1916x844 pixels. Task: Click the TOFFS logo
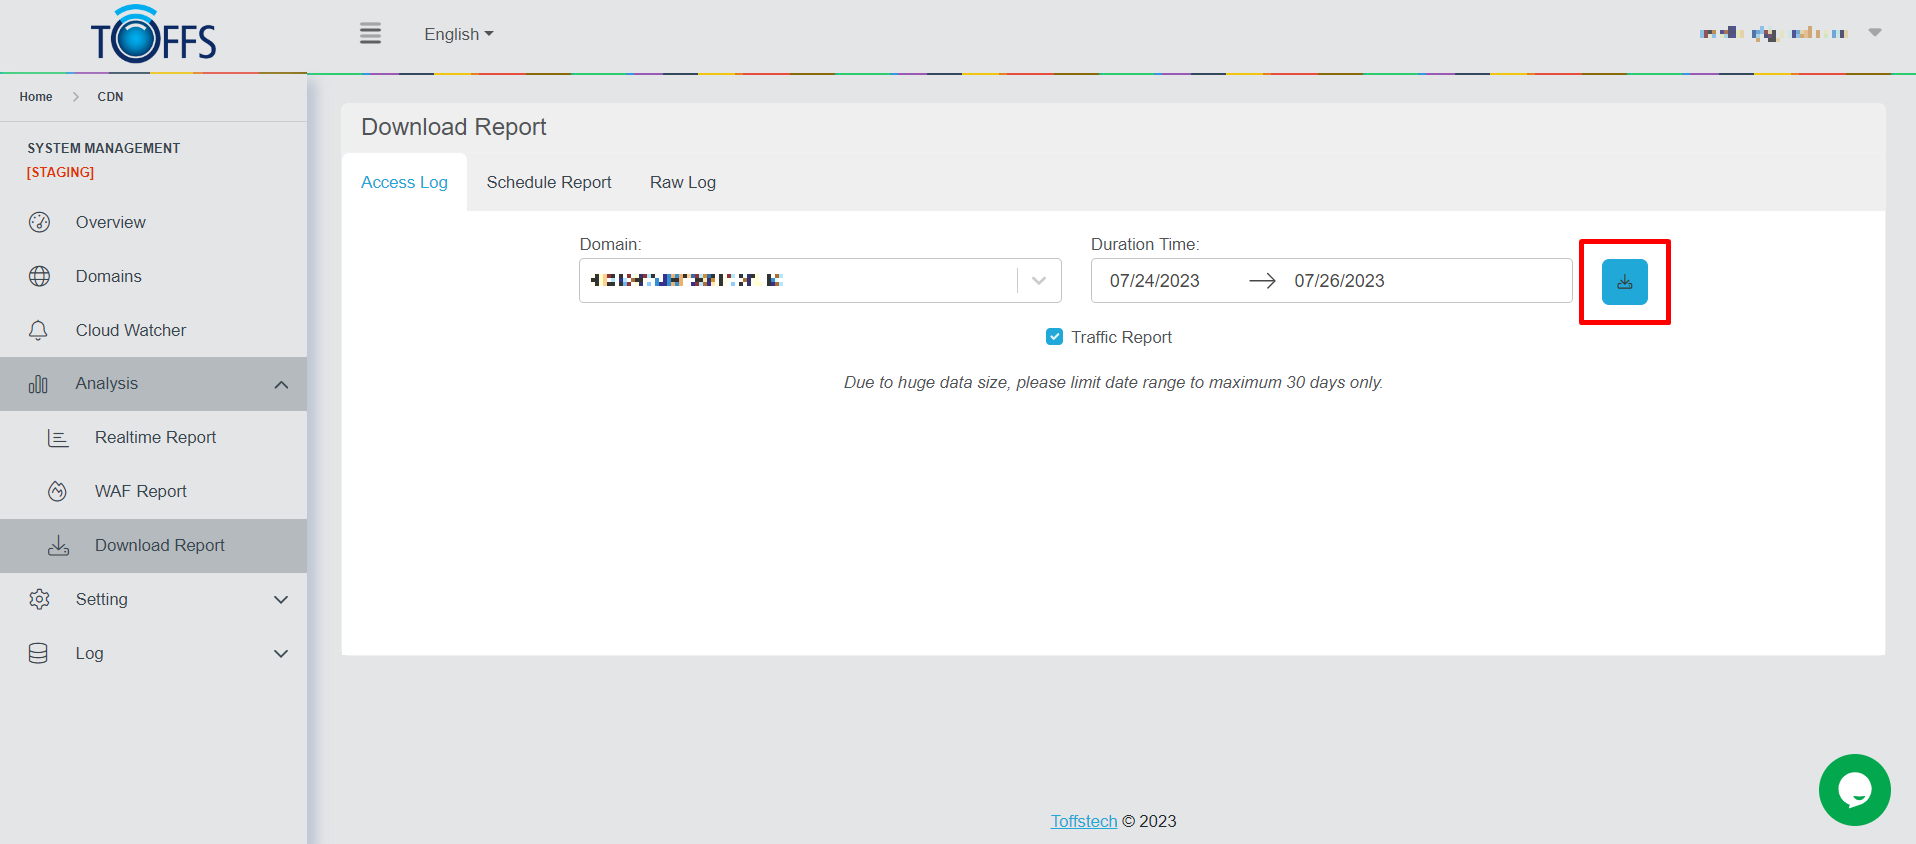pos(154,36)
